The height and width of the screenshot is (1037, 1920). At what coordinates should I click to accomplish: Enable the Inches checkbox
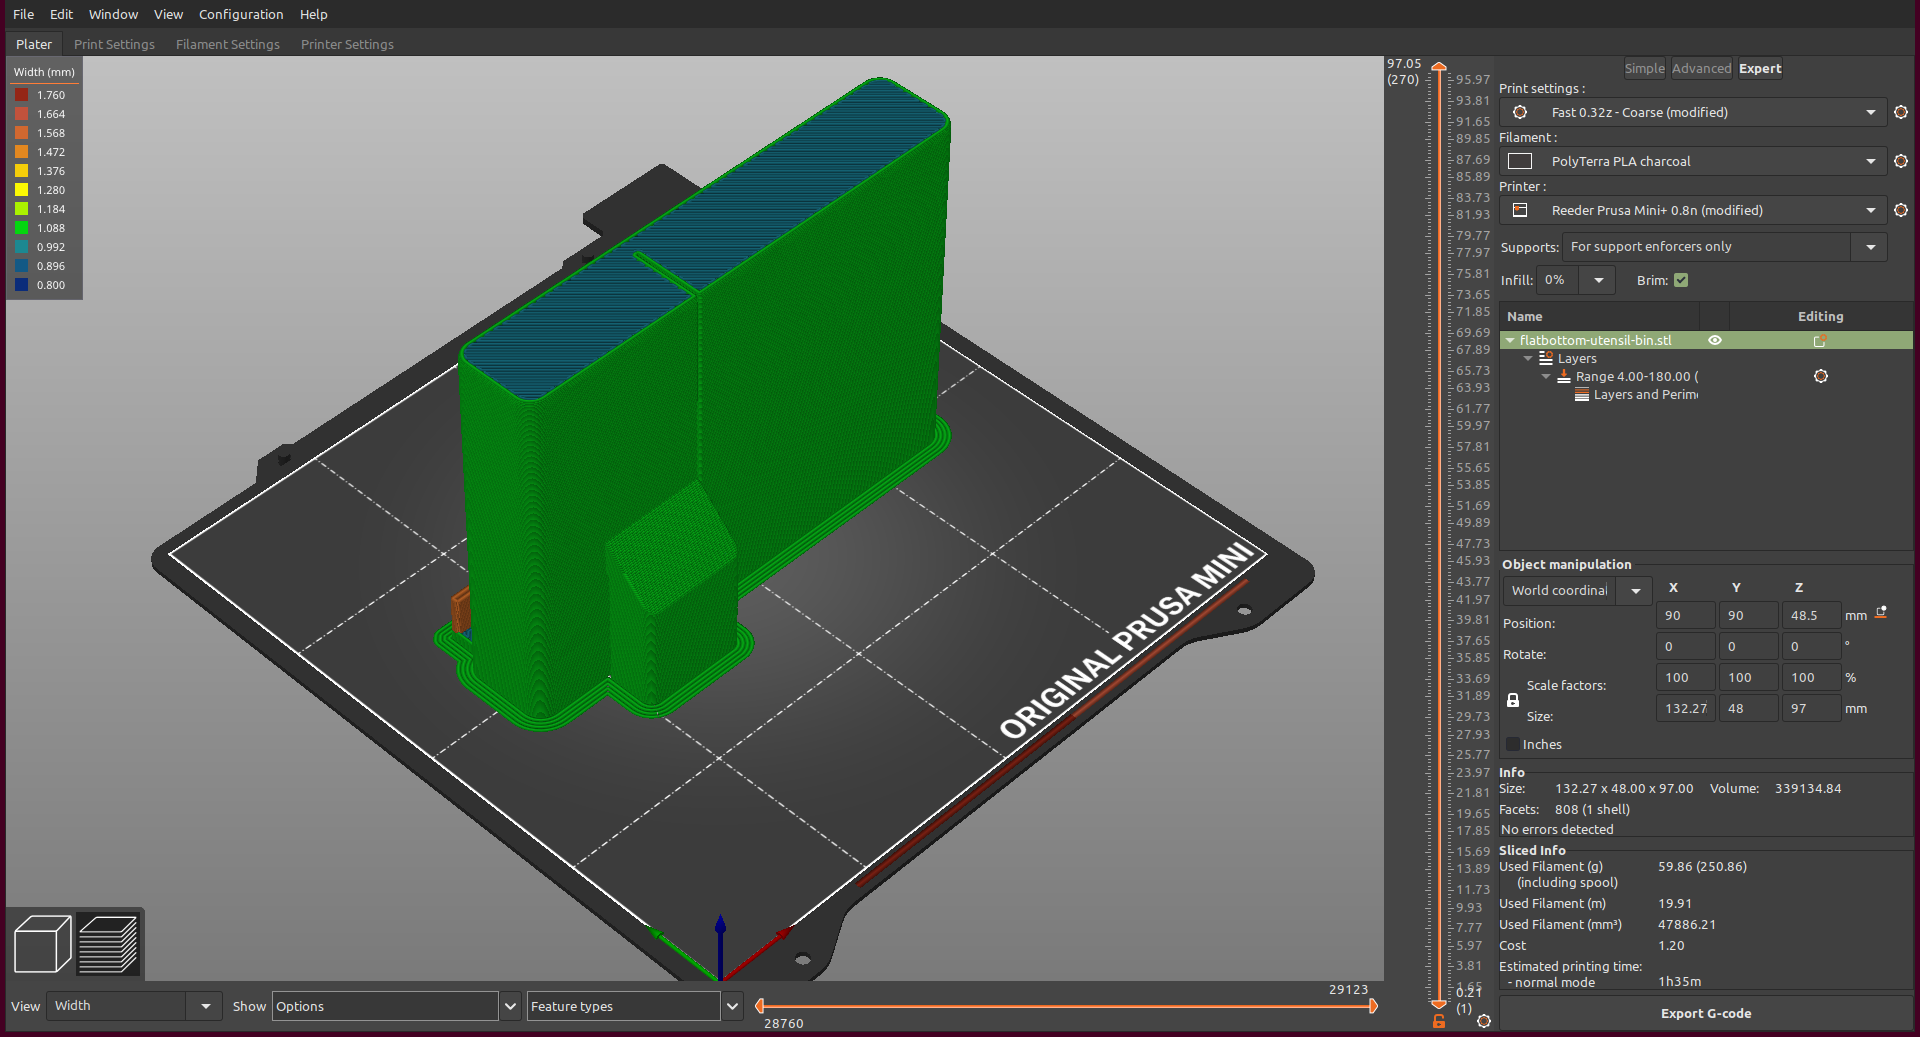[x=1511, y=744]
